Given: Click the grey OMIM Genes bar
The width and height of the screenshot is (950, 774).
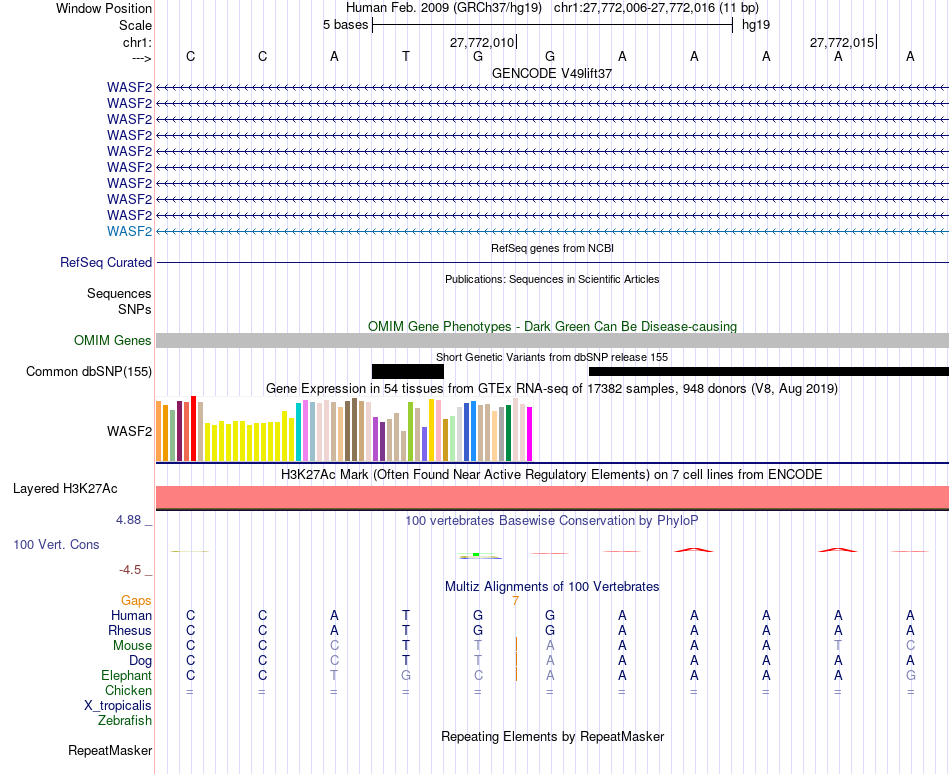Looking at the screenshot, I should click(553, 340).
